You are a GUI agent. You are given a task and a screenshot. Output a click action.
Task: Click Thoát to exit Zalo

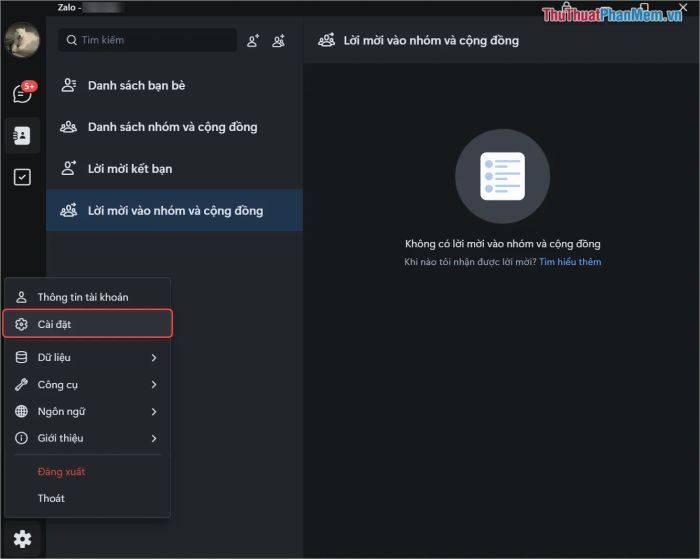51,498
